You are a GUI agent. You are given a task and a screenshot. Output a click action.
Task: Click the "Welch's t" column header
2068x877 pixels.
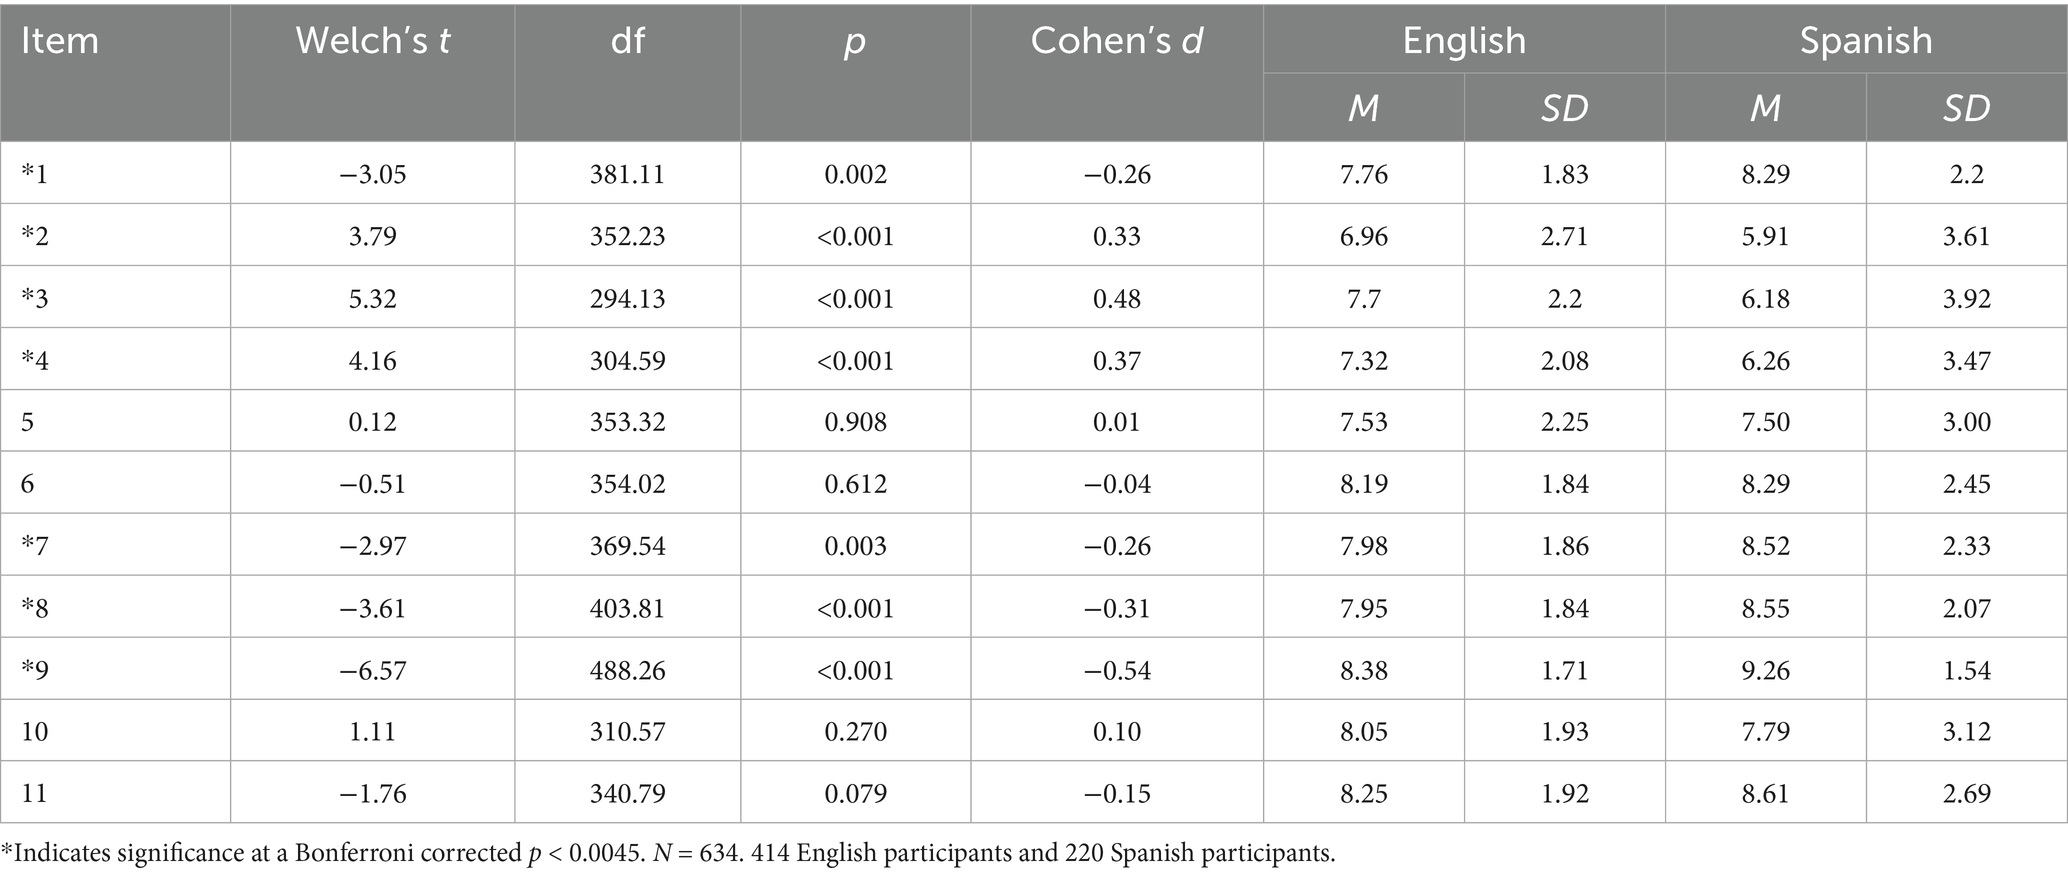click(x=372, y=41)
